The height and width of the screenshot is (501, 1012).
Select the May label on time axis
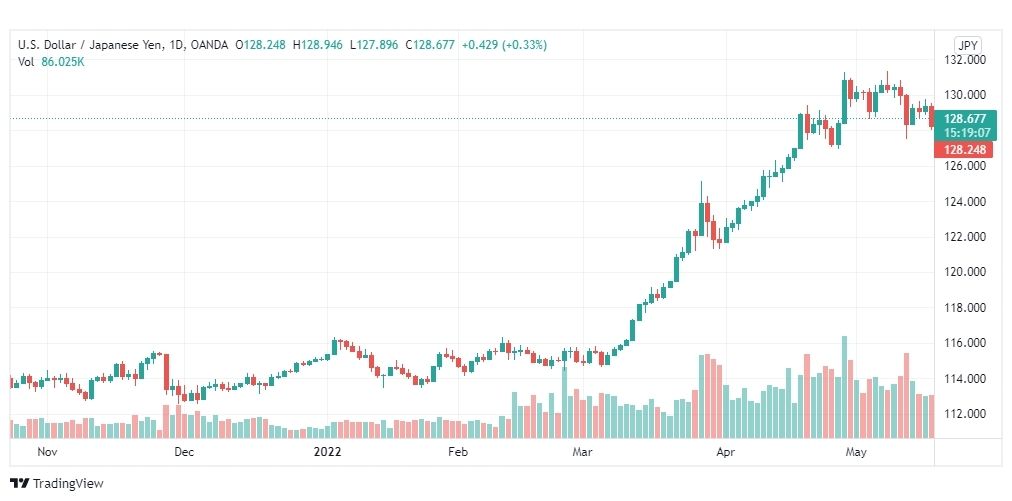(856, 452)
